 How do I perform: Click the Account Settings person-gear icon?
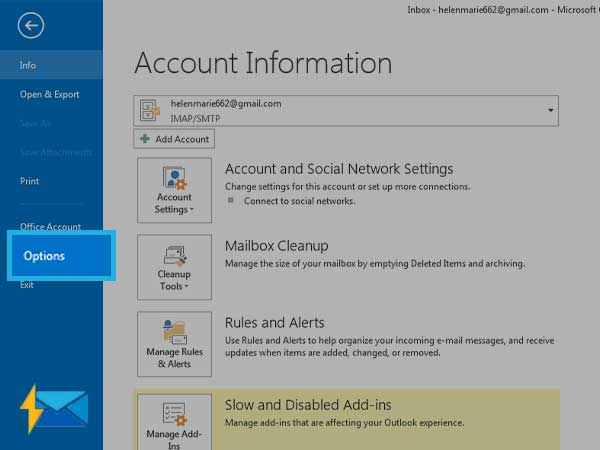(x=174, y=178)
